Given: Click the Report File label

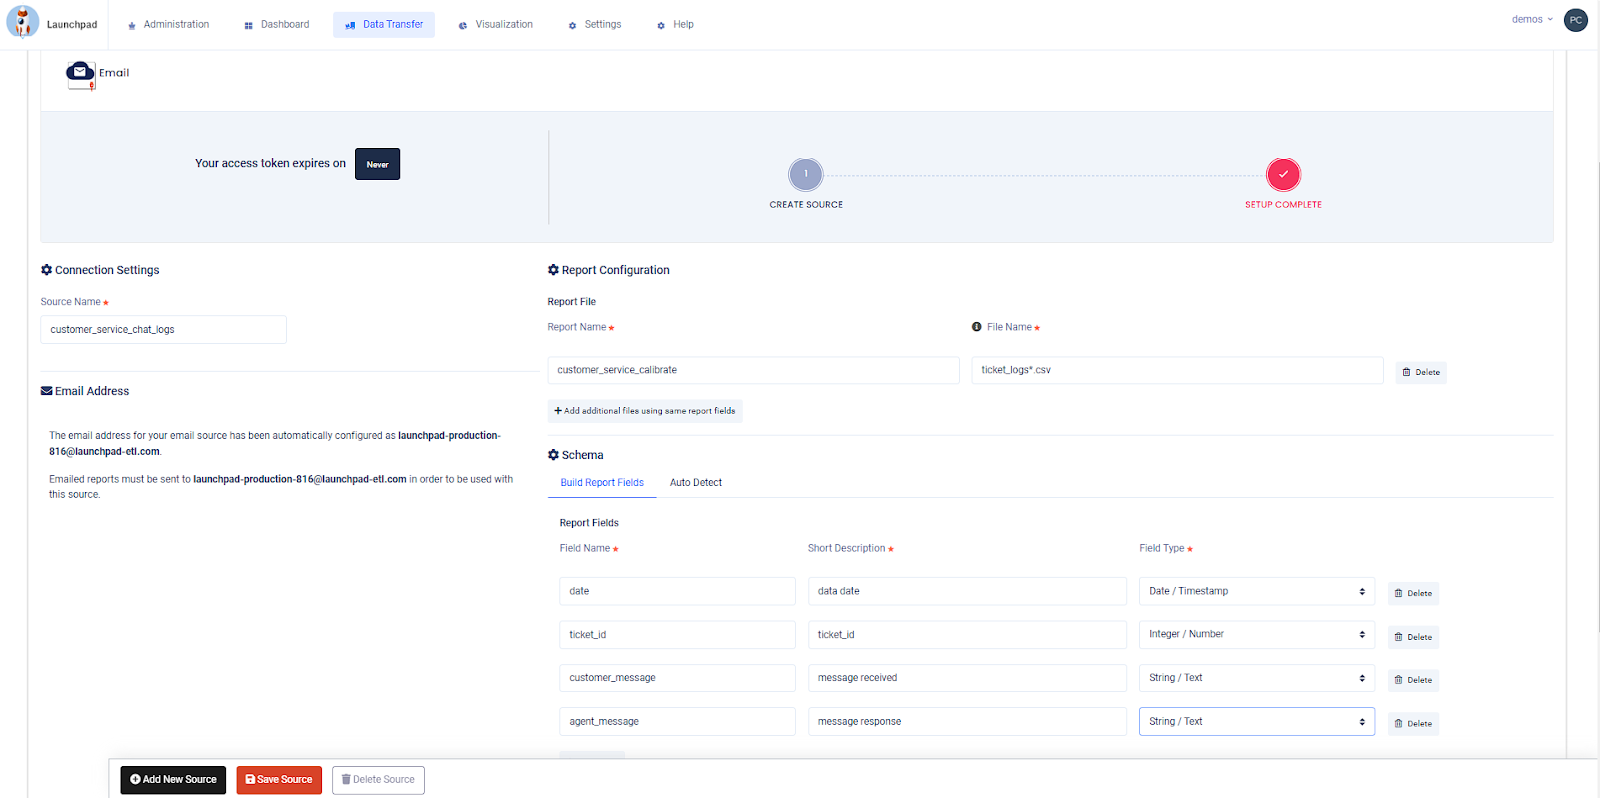Looking at the screenshot, I should pyautogui.click(x=572, y=302).
